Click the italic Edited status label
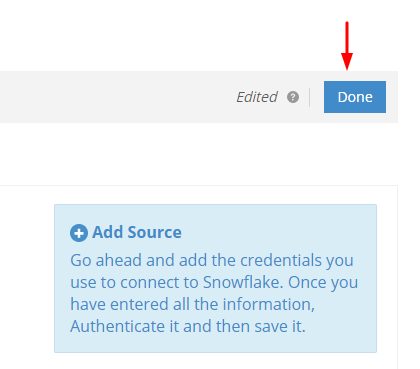This screenshot has width=420, height=369. [x=257, y=97]
